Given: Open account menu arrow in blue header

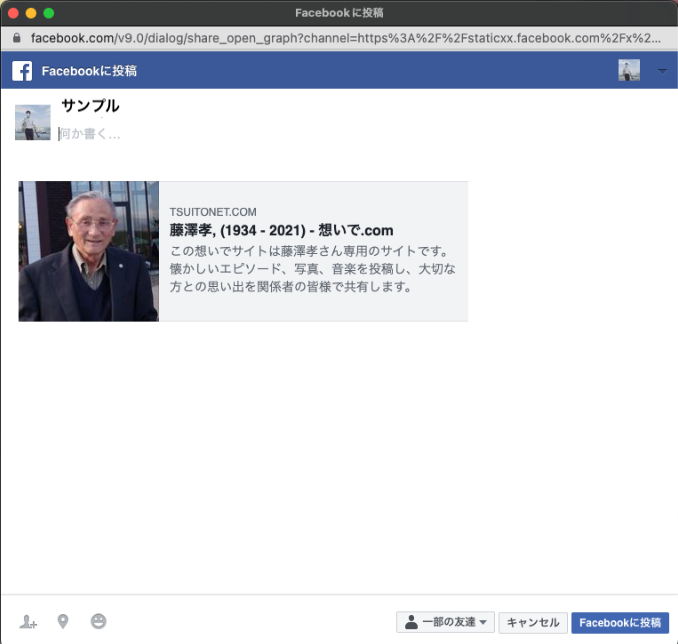Looking at the screenshot, I should coord(662,71).
